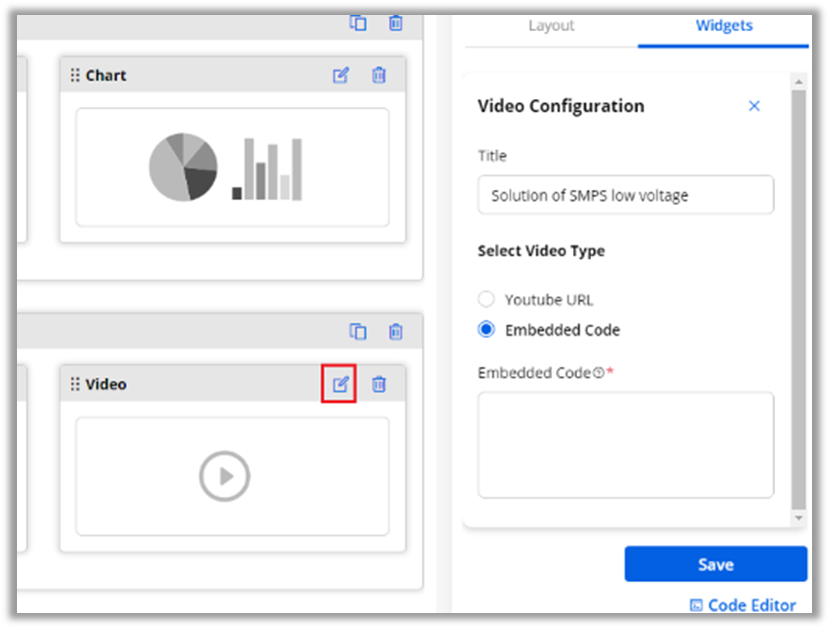Click the help icon next to Embedded Code
This screenshot has width=831, height=629.
click(598, 373)
